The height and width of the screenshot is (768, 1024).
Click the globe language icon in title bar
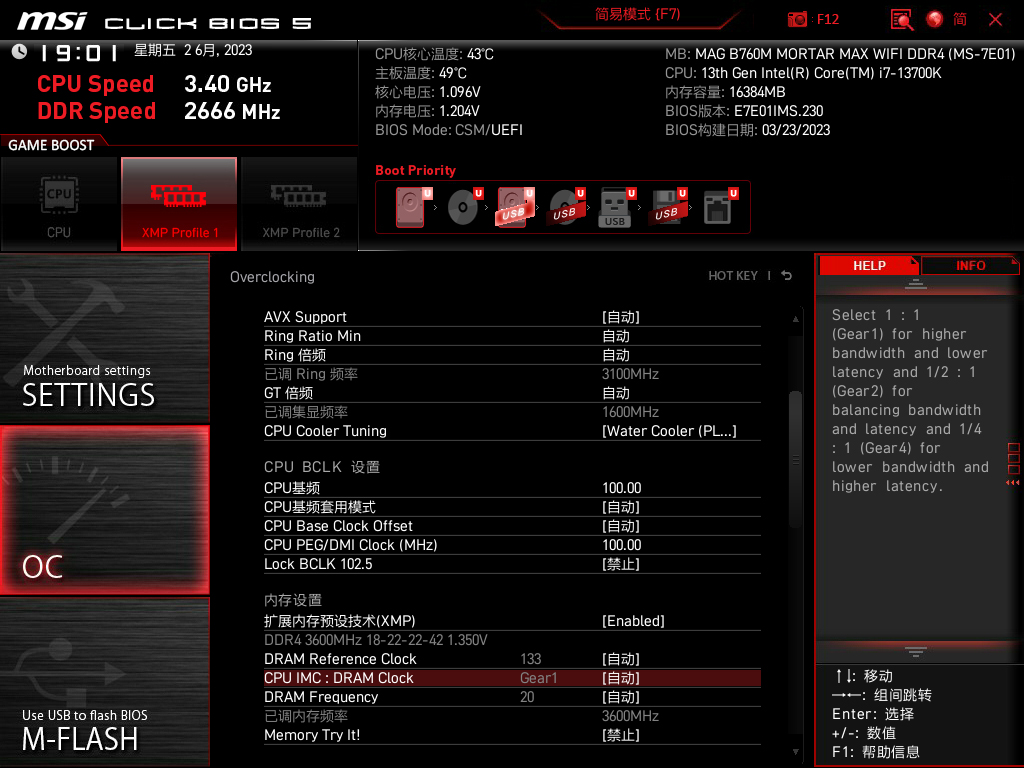point(934,19)
